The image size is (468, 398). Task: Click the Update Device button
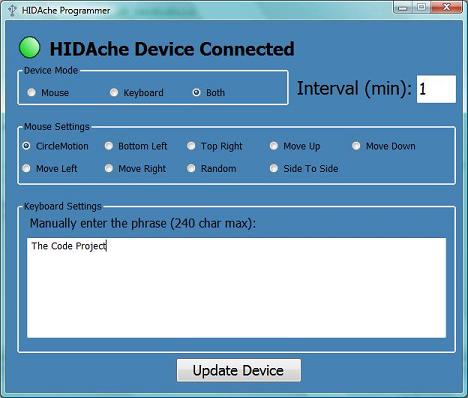tap(239, 370)
